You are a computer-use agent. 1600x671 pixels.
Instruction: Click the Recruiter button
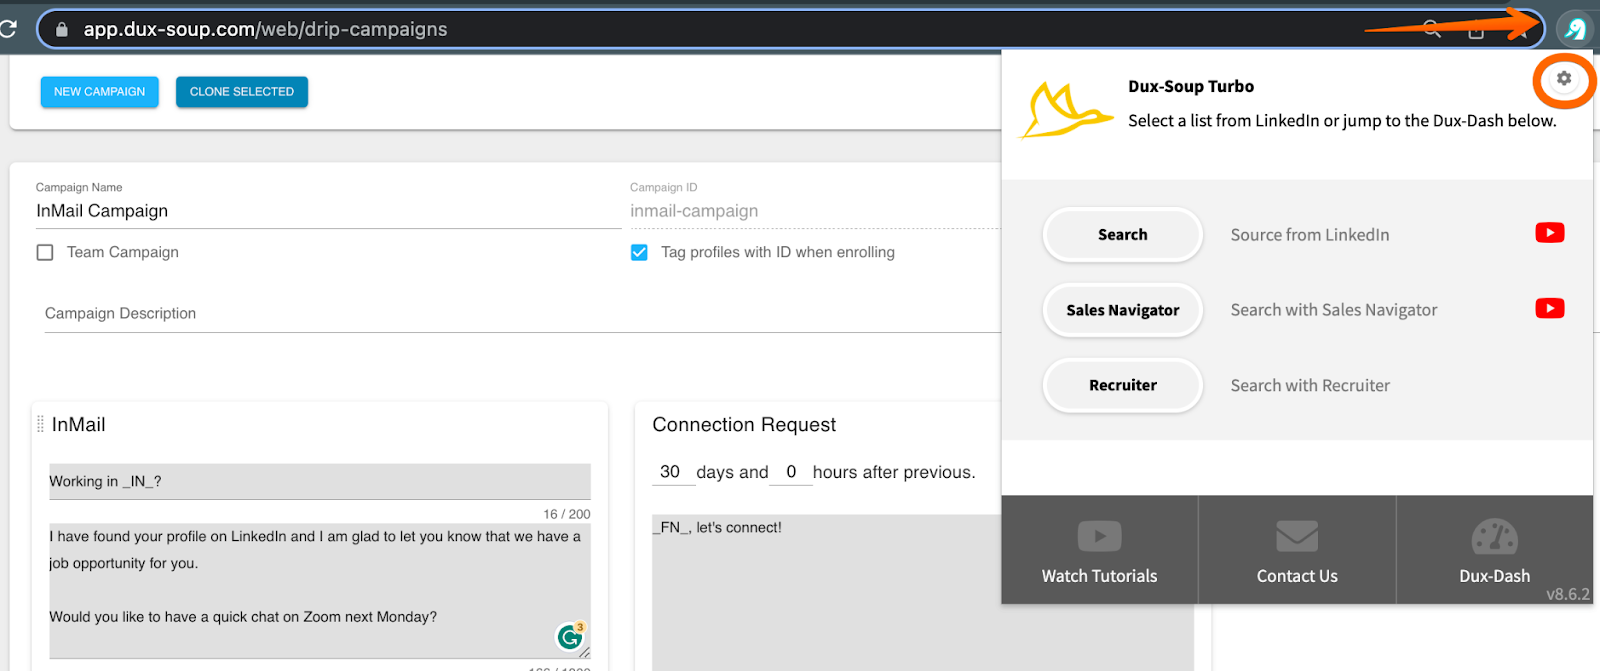point(1122,385)
